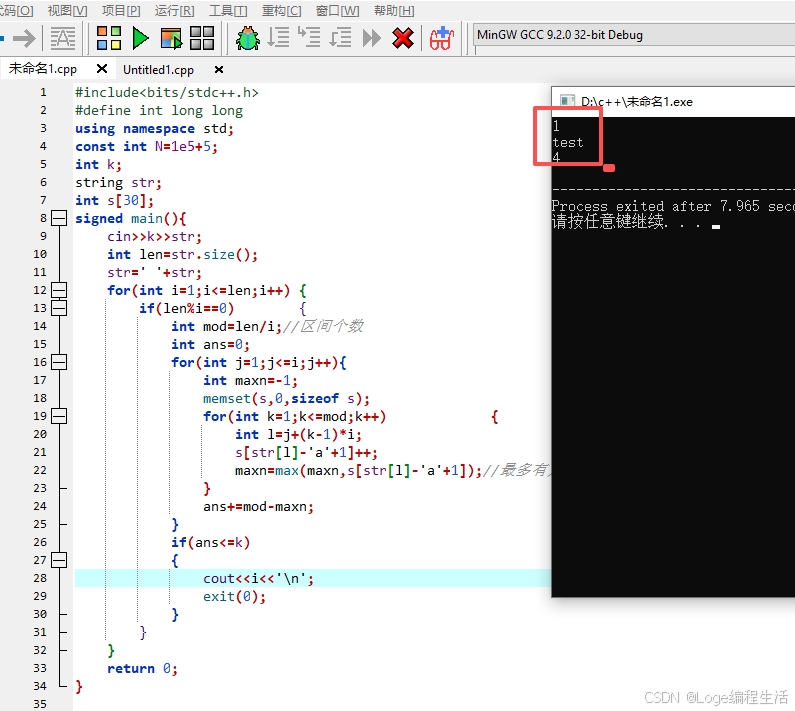795x711 pixels.
Task: Click the reformat code icon
Action: [63, 38]
